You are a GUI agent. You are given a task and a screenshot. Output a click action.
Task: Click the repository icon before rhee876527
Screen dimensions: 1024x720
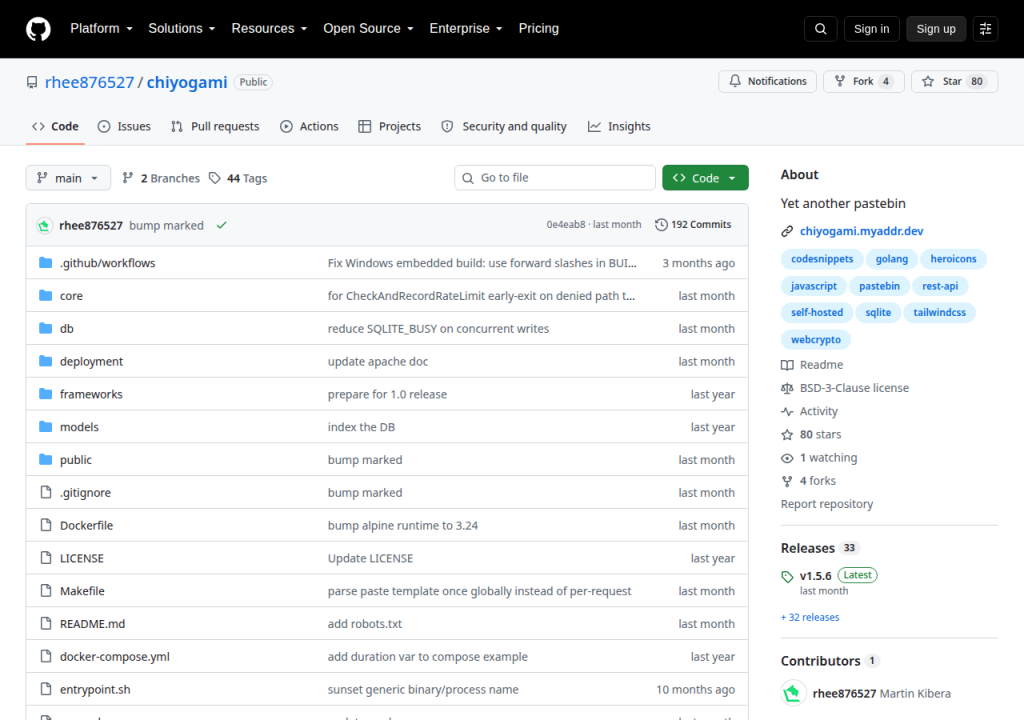[x=32, y=82]
